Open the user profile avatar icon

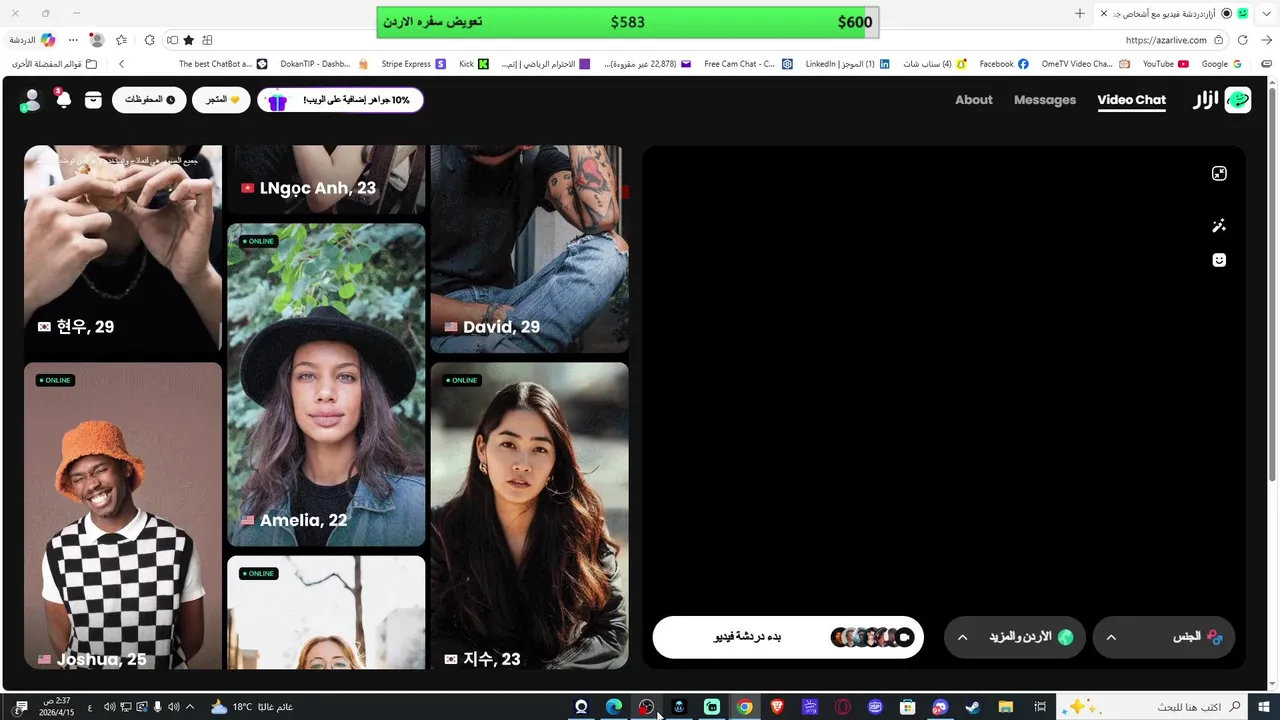coord(31,99)
